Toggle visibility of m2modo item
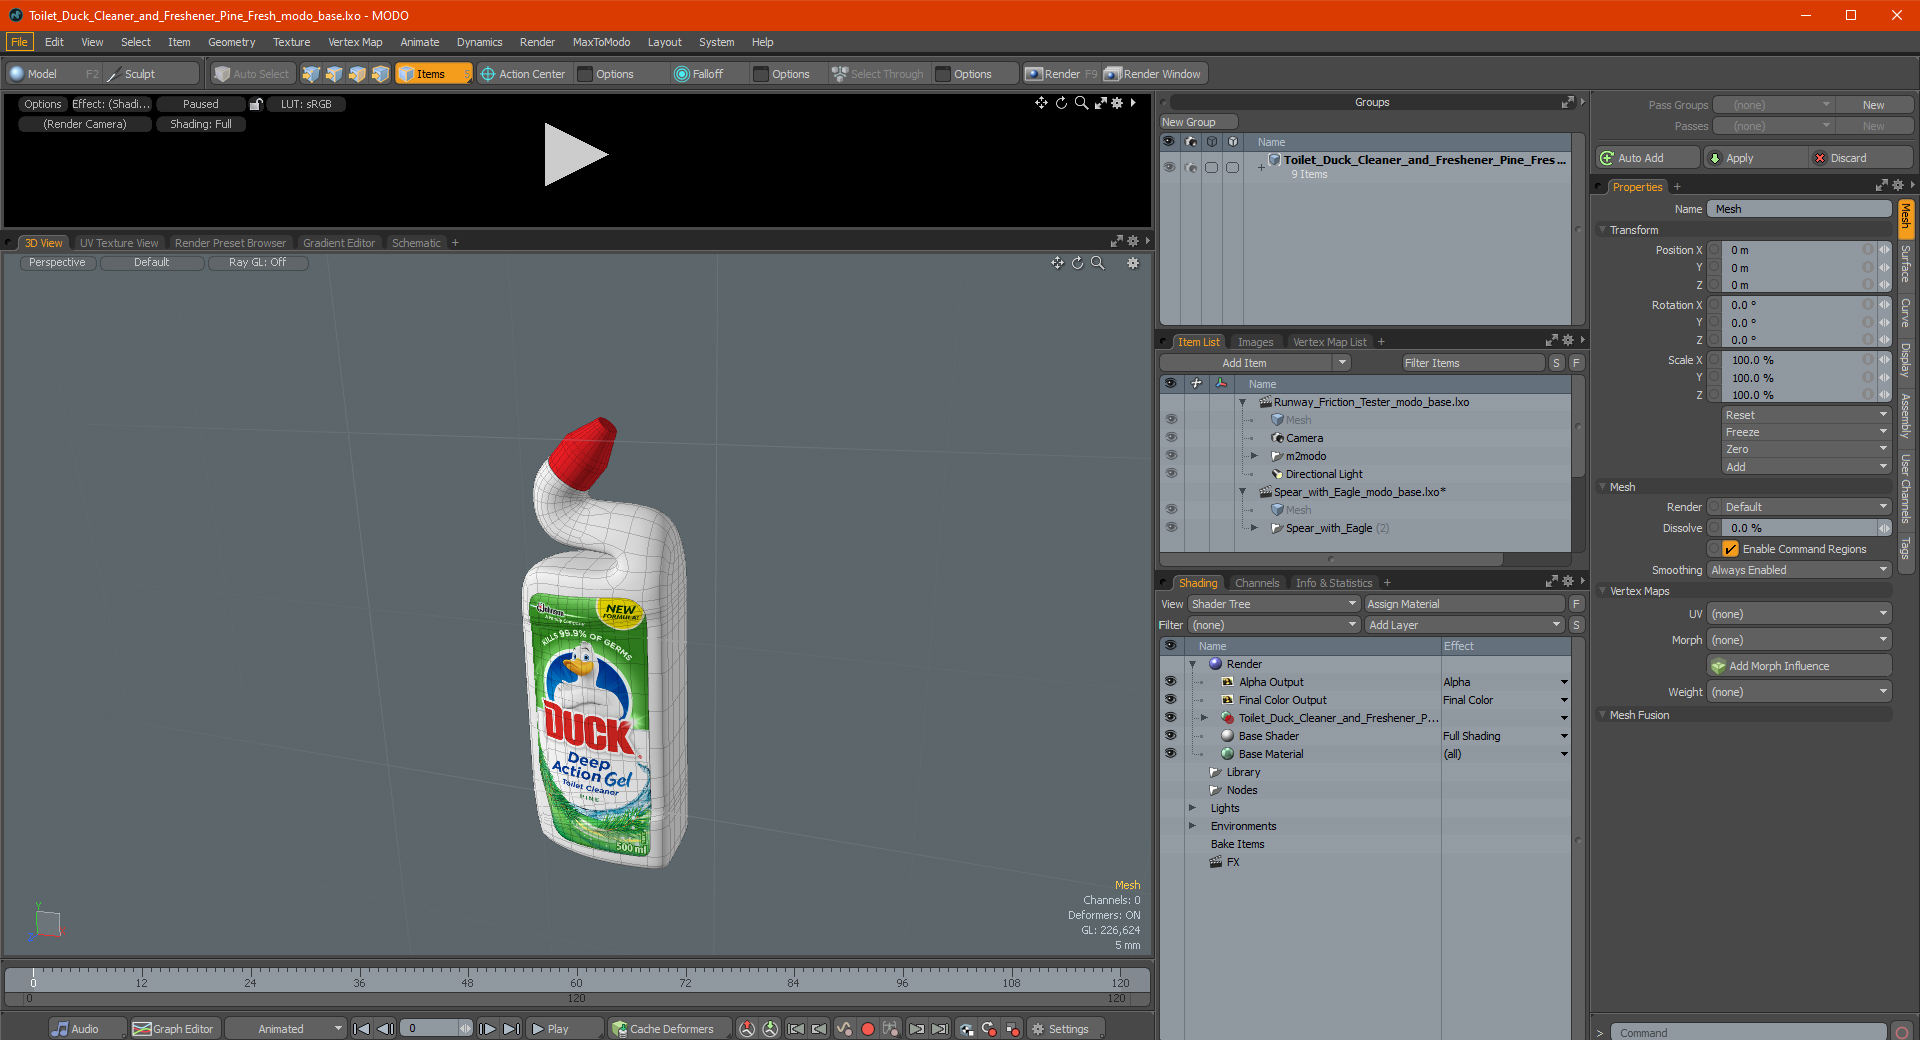The image size is (1920, 1040). pos(1171,456)
